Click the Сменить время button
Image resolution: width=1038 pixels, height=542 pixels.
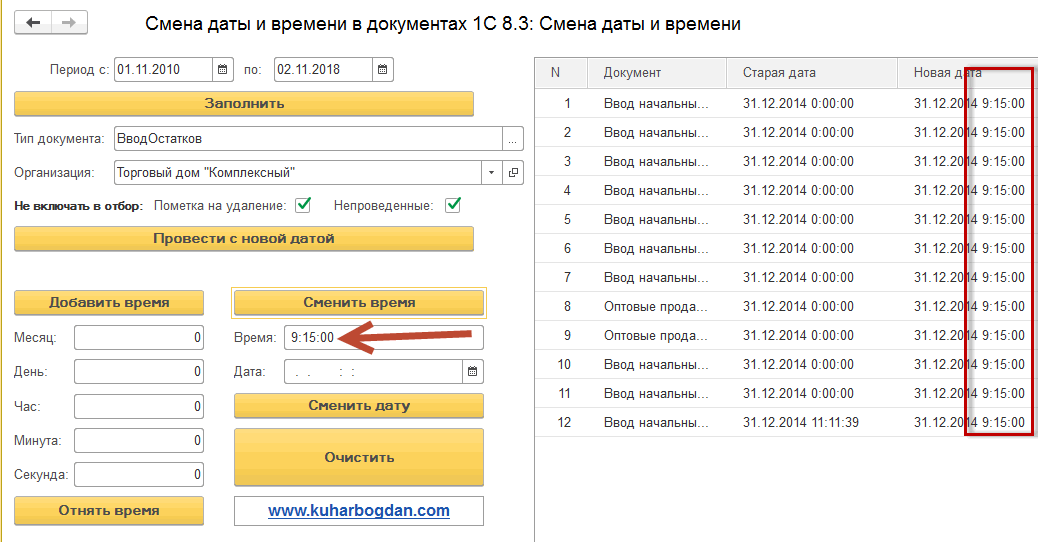click(359, 303)
